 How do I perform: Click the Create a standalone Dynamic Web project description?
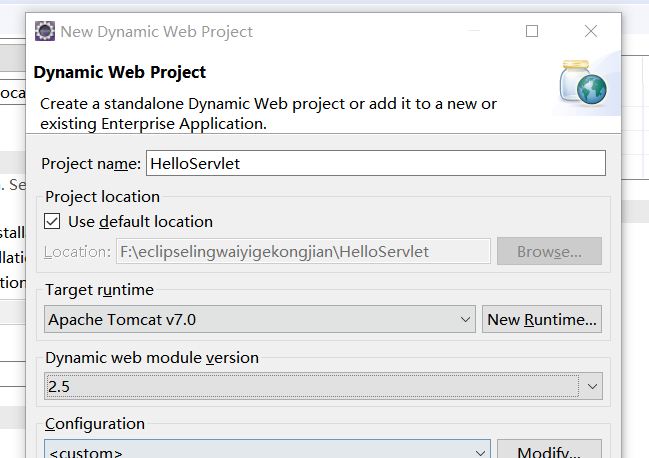click(268, 113)
